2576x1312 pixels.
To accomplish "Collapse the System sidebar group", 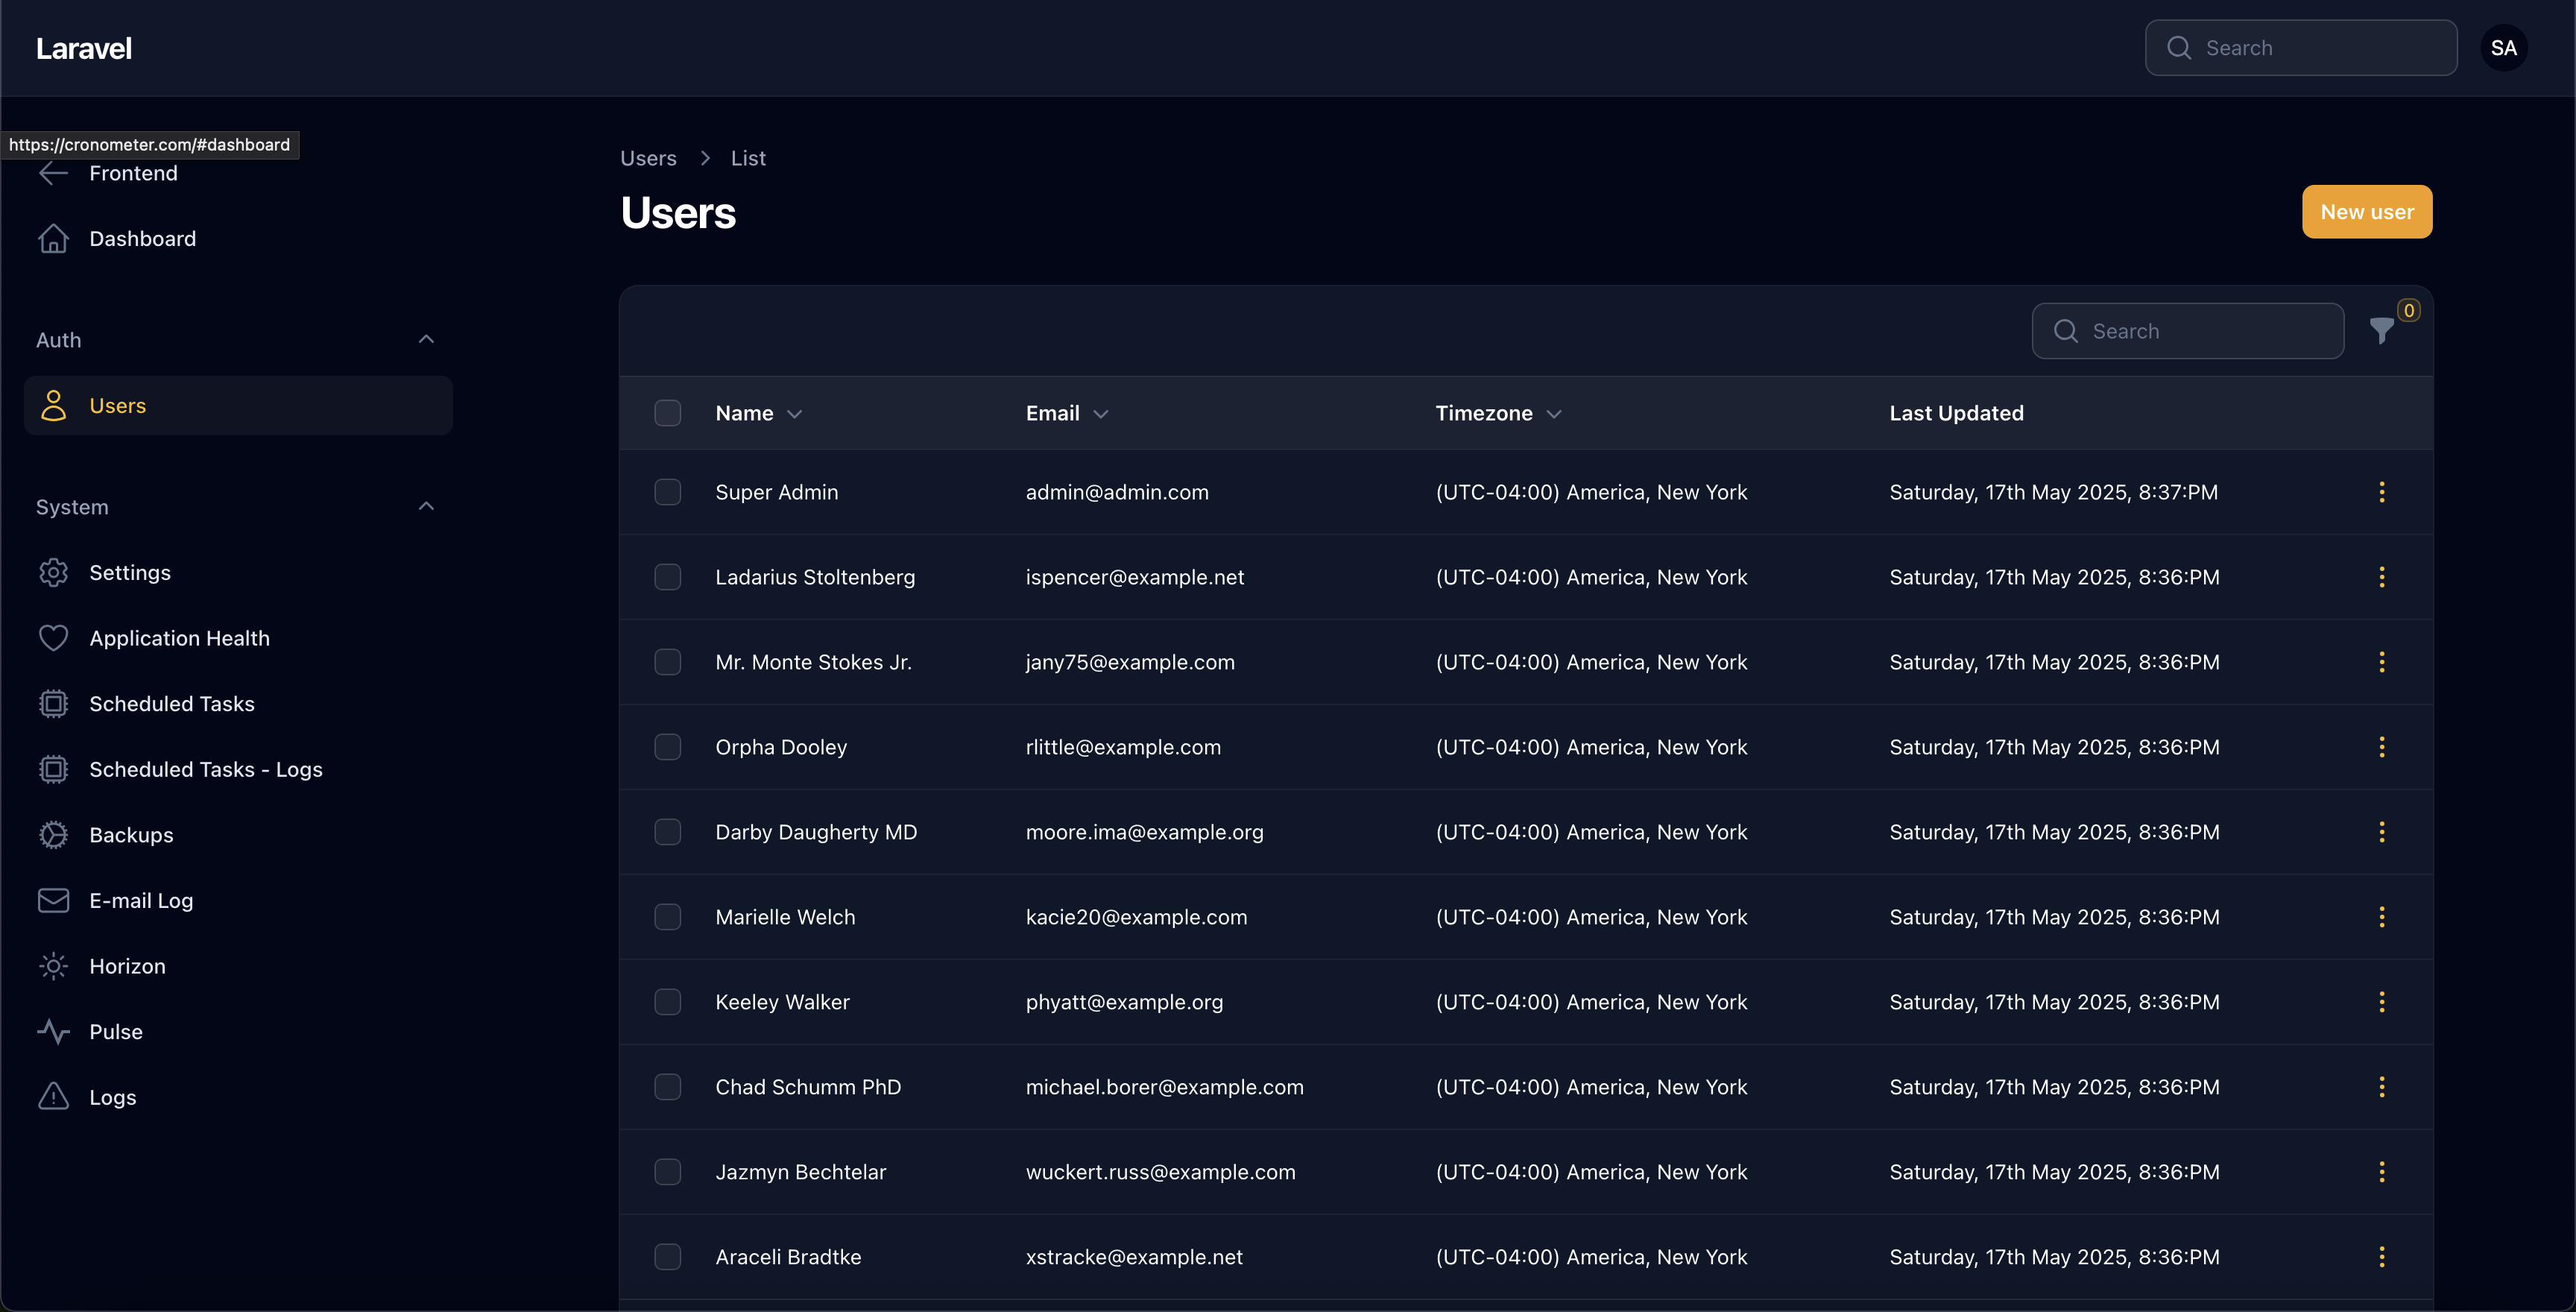I will pyautogui.click(x=426, y=507).
